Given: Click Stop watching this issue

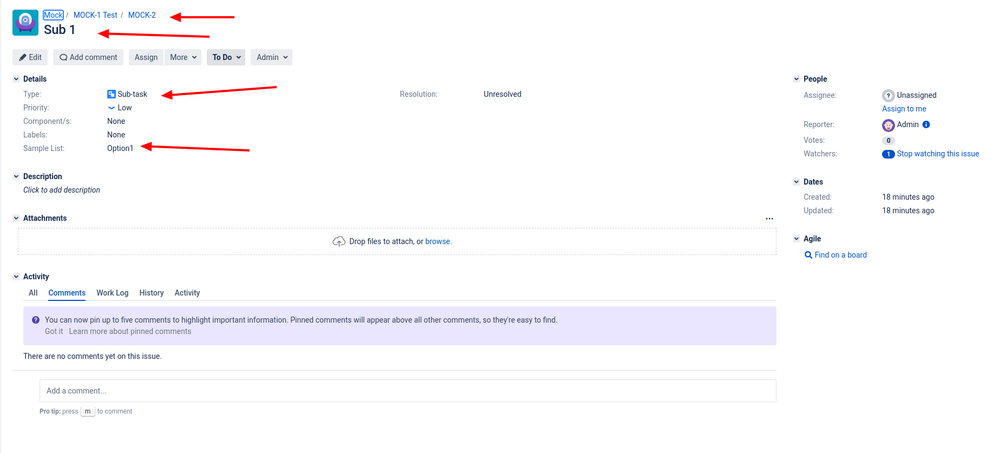Looking at the screenshot, I should point(938,154).
